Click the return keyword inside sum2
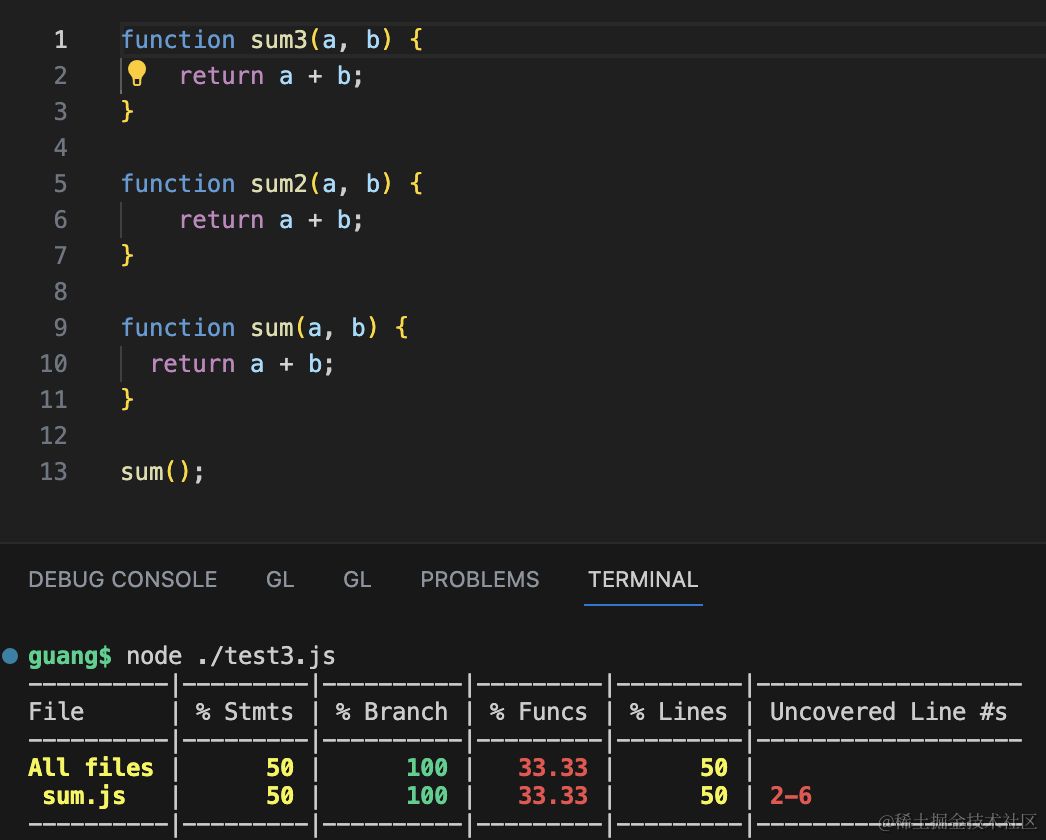 click(221, 220)
